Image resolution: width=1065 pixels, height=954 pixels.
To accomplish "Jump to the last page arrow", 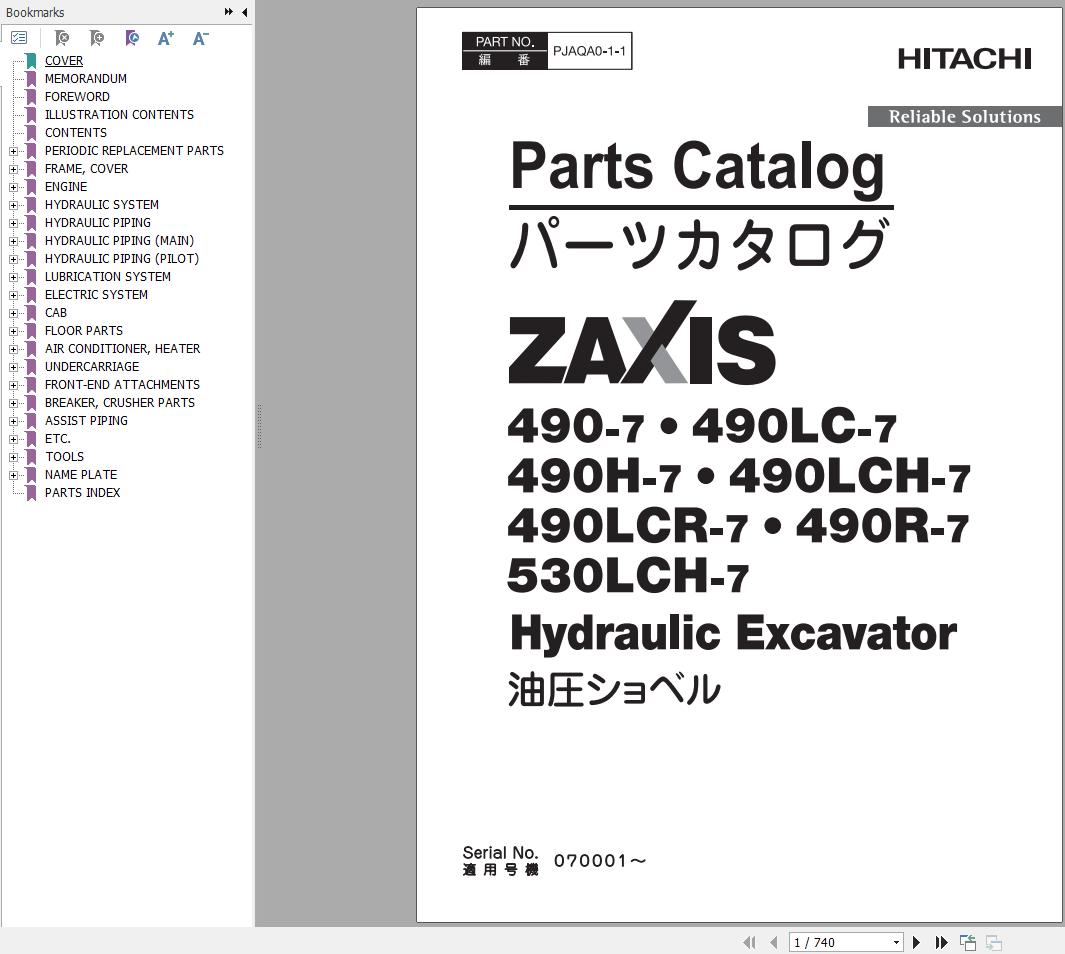I will 941,942.
